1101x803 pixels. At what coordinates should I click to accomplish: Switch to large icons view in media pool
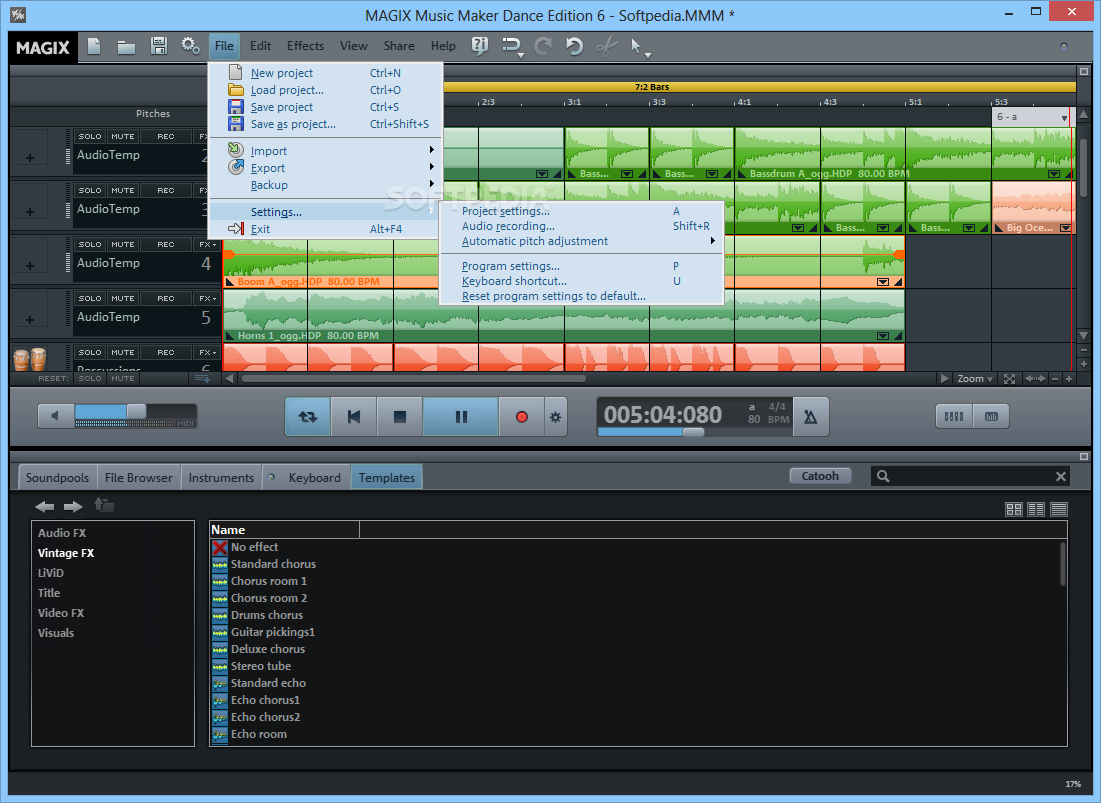1014,509
